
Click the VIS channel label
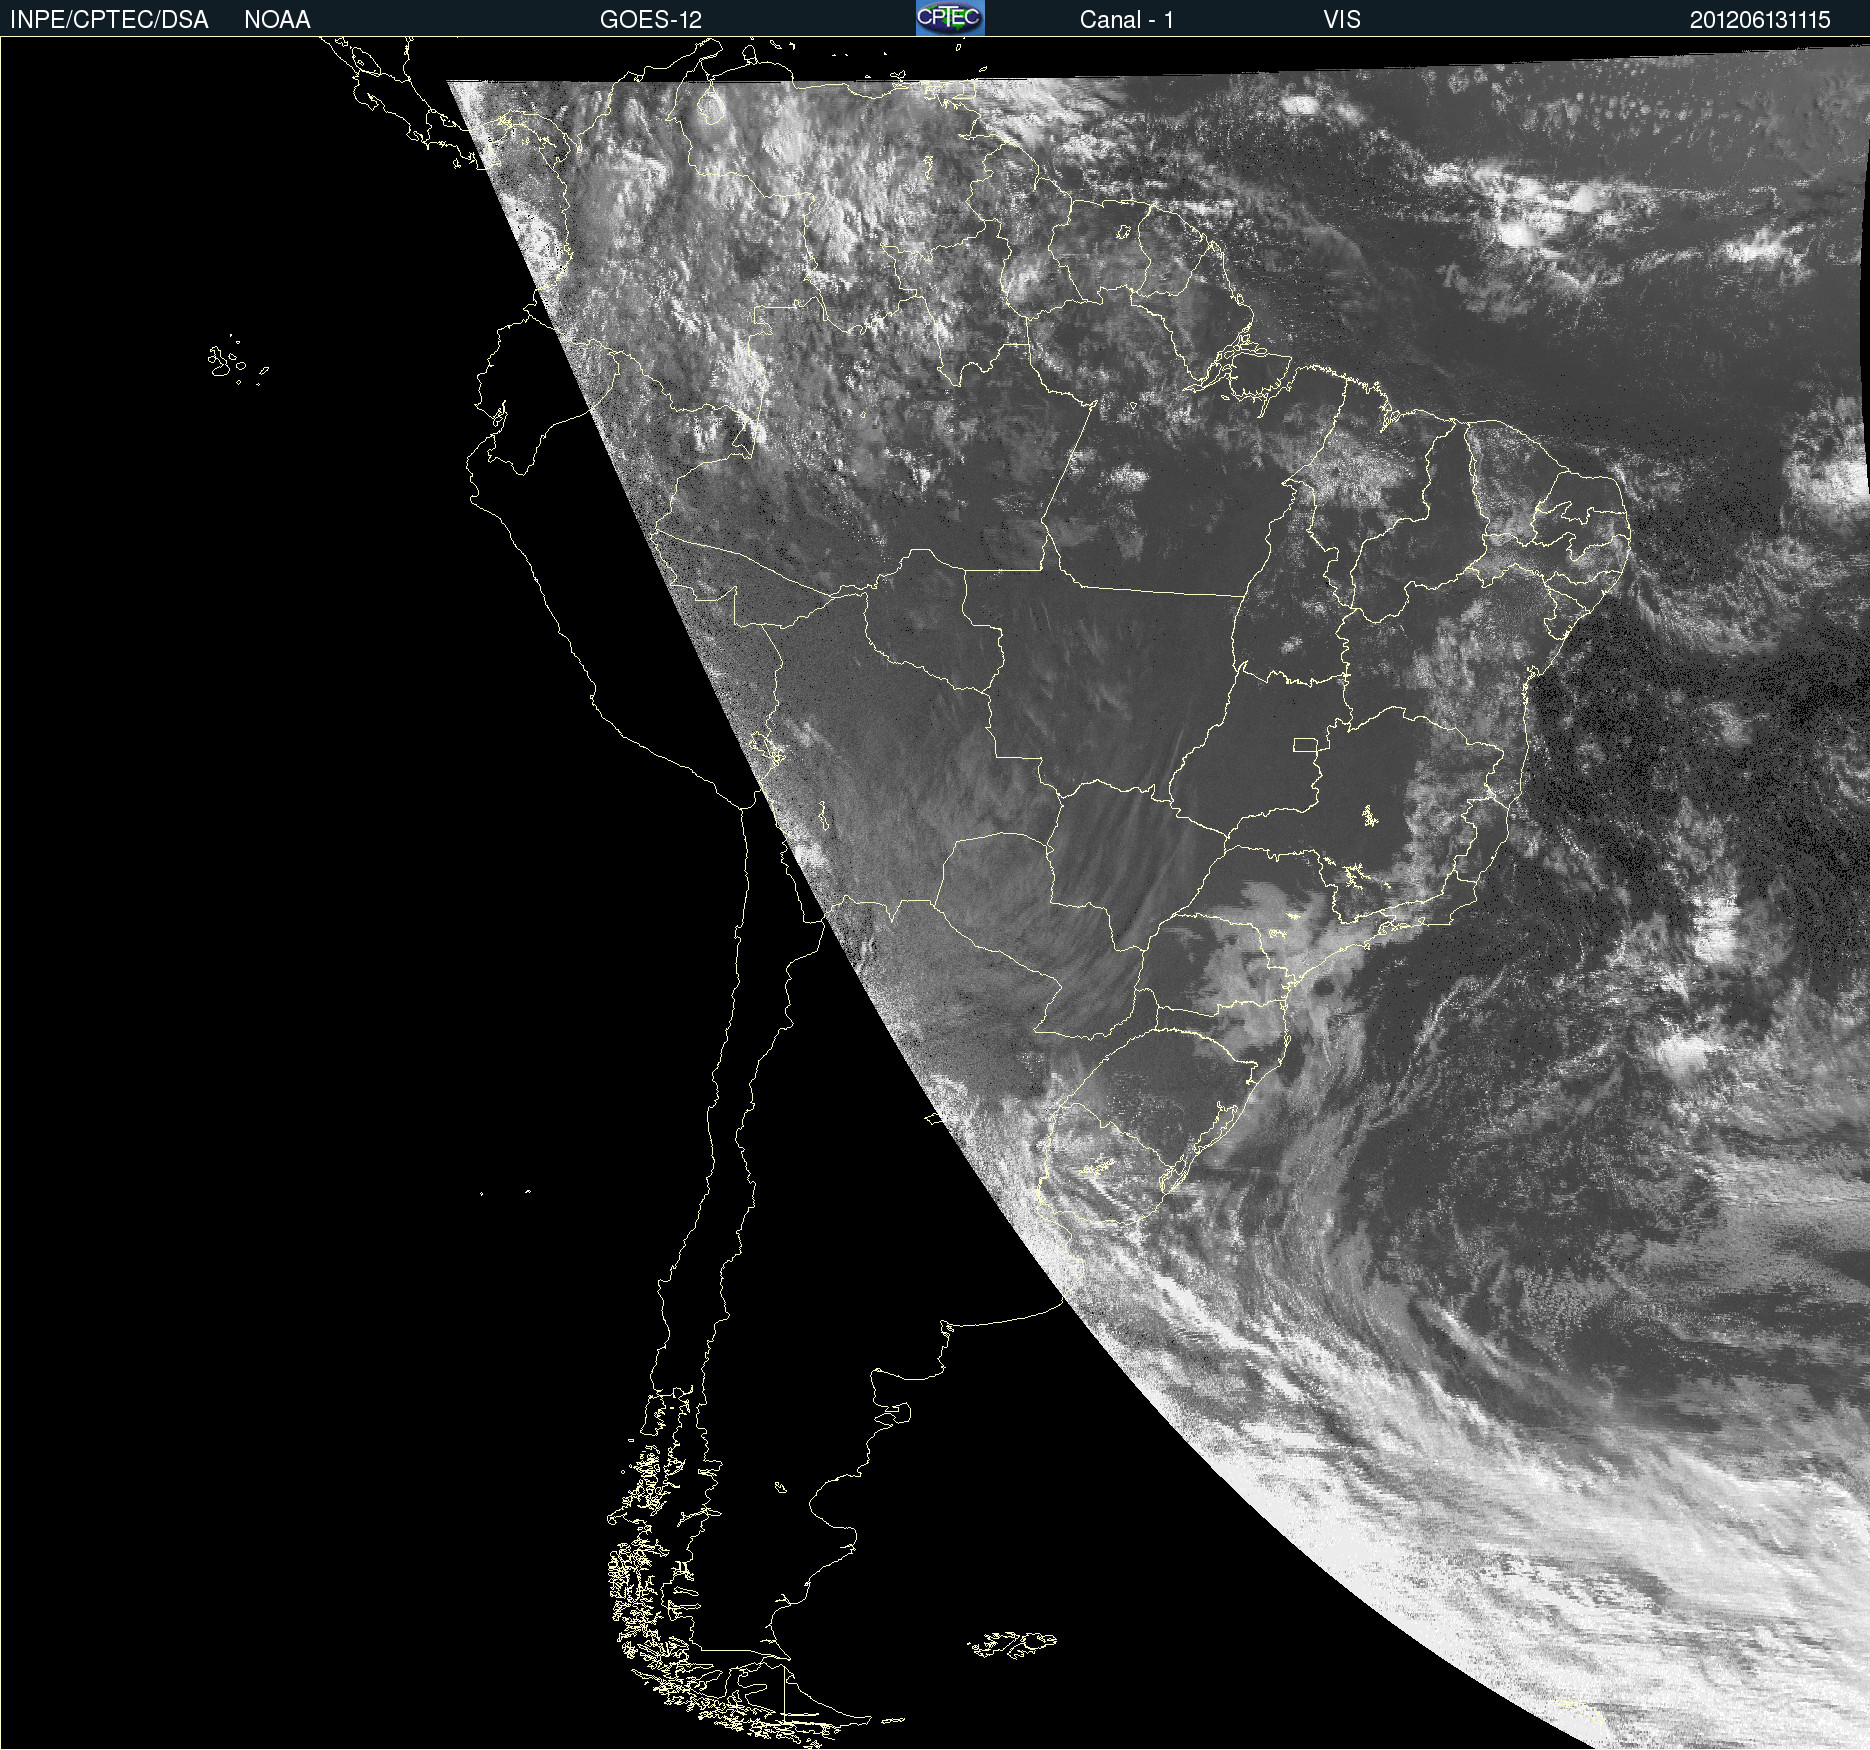tap(1342, 20)
